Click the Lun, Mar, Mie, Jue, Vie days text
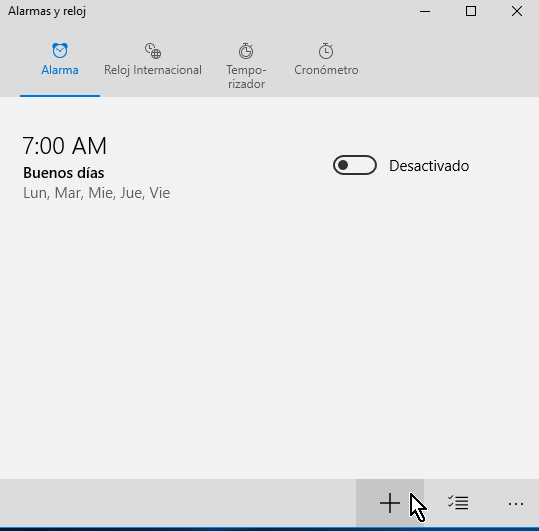Screen dimensions: 539x531 (97, 193)
